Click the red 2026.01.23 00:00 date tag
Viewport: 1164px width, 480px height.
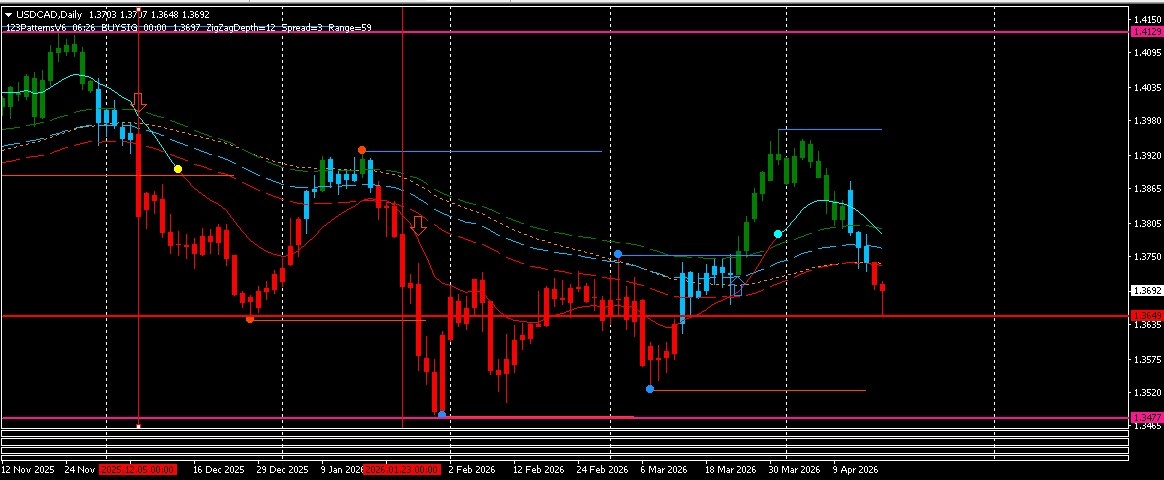[x=402, y=470]
